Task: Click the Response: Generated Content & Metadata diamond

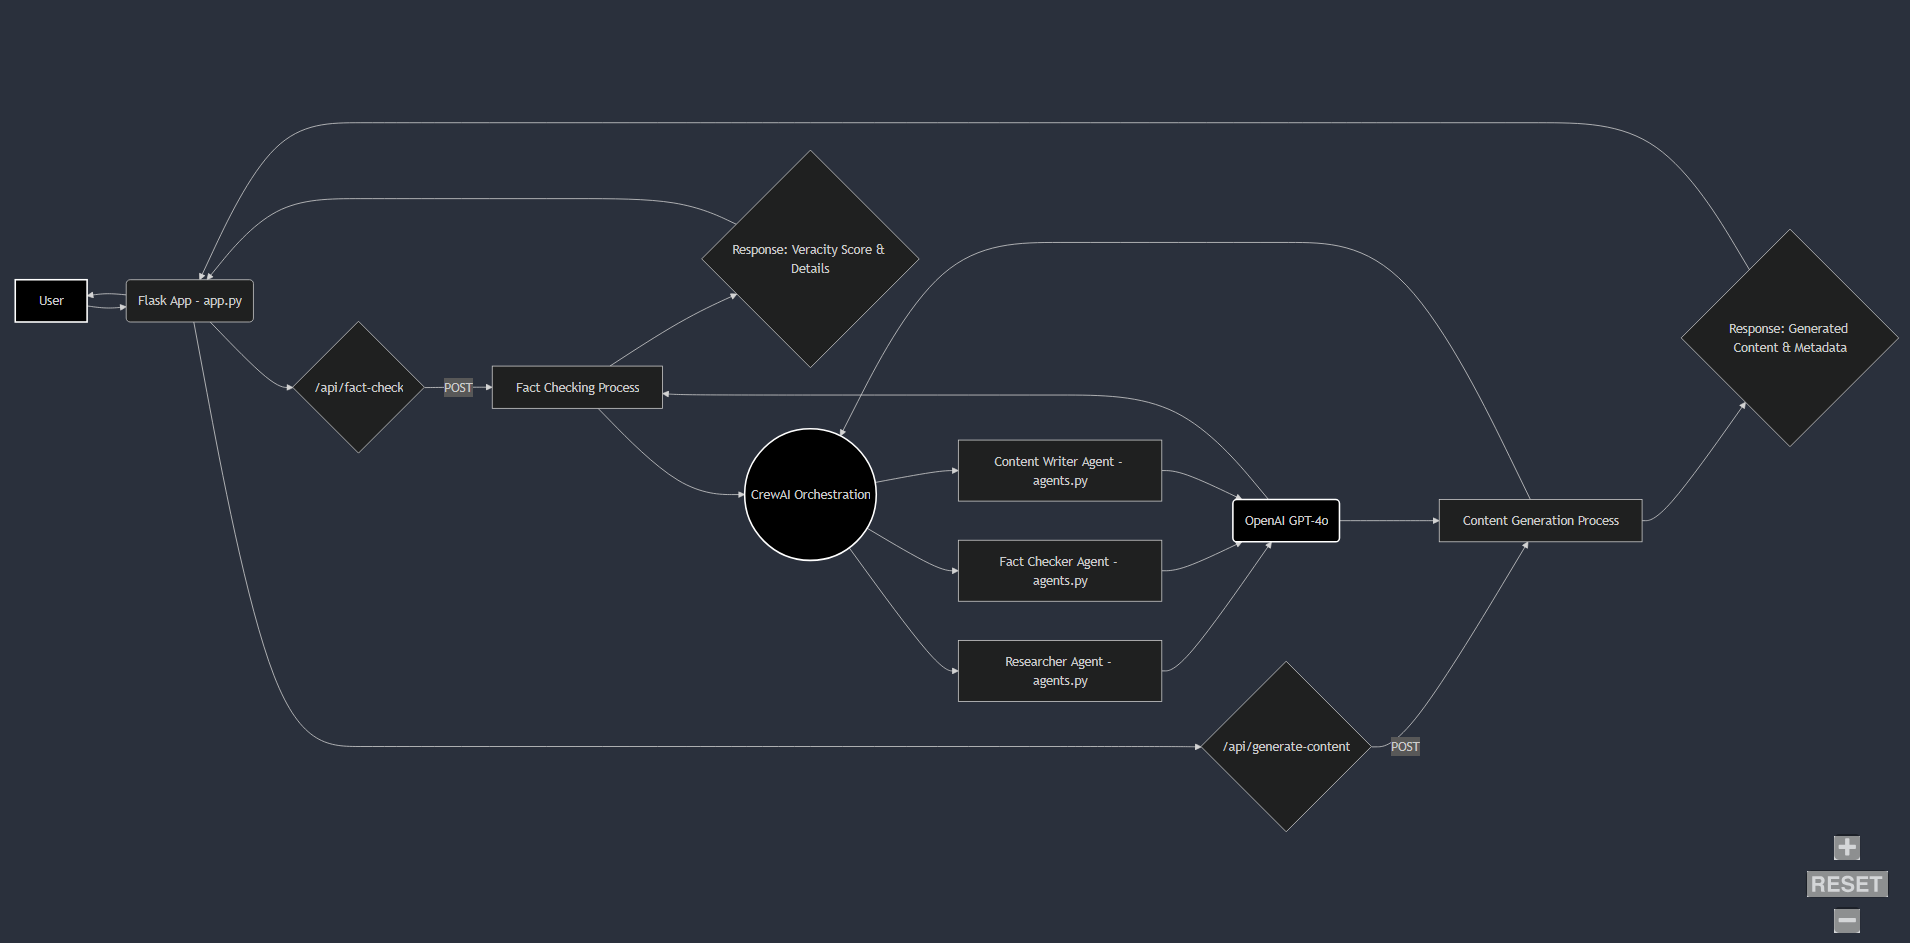Action: pos(1790,338)
